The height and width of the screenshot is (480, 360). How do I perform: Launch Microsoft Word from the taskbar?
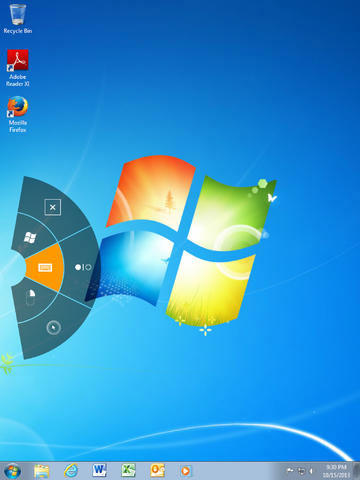click(x=99, y=471)
